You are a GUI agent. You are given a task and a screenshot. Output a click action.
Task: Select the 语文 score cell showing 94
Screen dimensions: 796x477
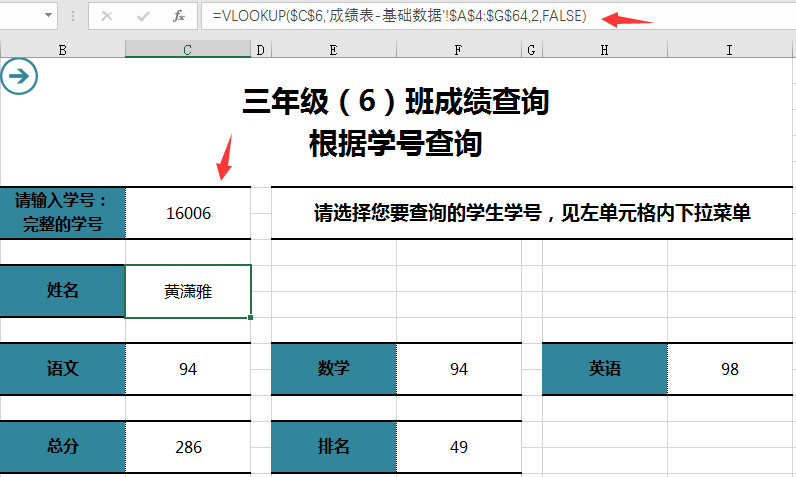[188, 369]
